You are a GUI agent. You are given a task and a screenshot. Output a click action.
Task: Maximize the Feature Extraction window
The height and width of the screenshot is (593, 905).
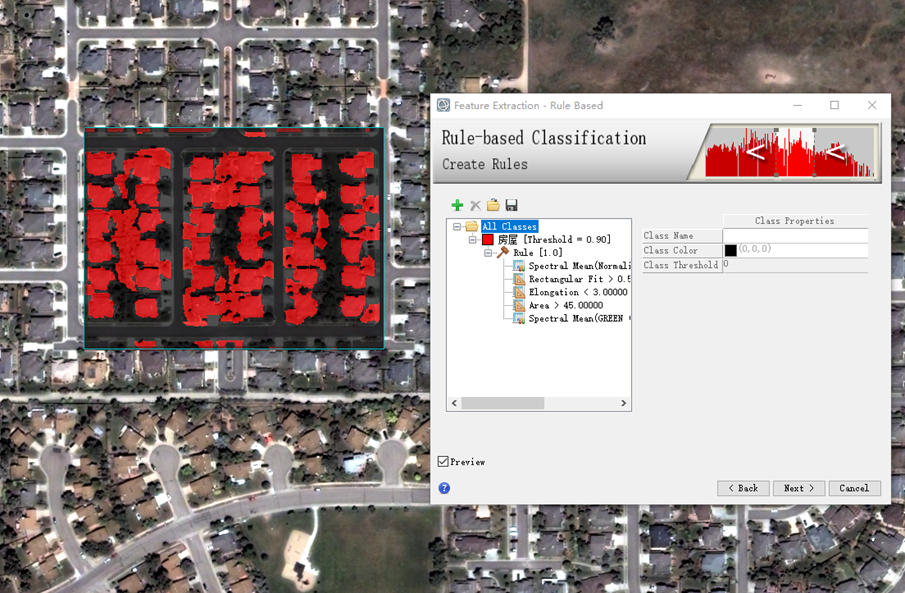[x=835, y=105]
